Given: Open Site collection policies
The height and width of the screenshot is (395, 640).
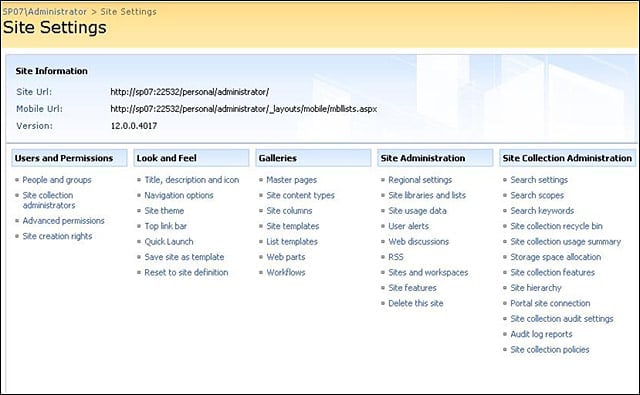Looking at the screenshot, I should [550, 350].
